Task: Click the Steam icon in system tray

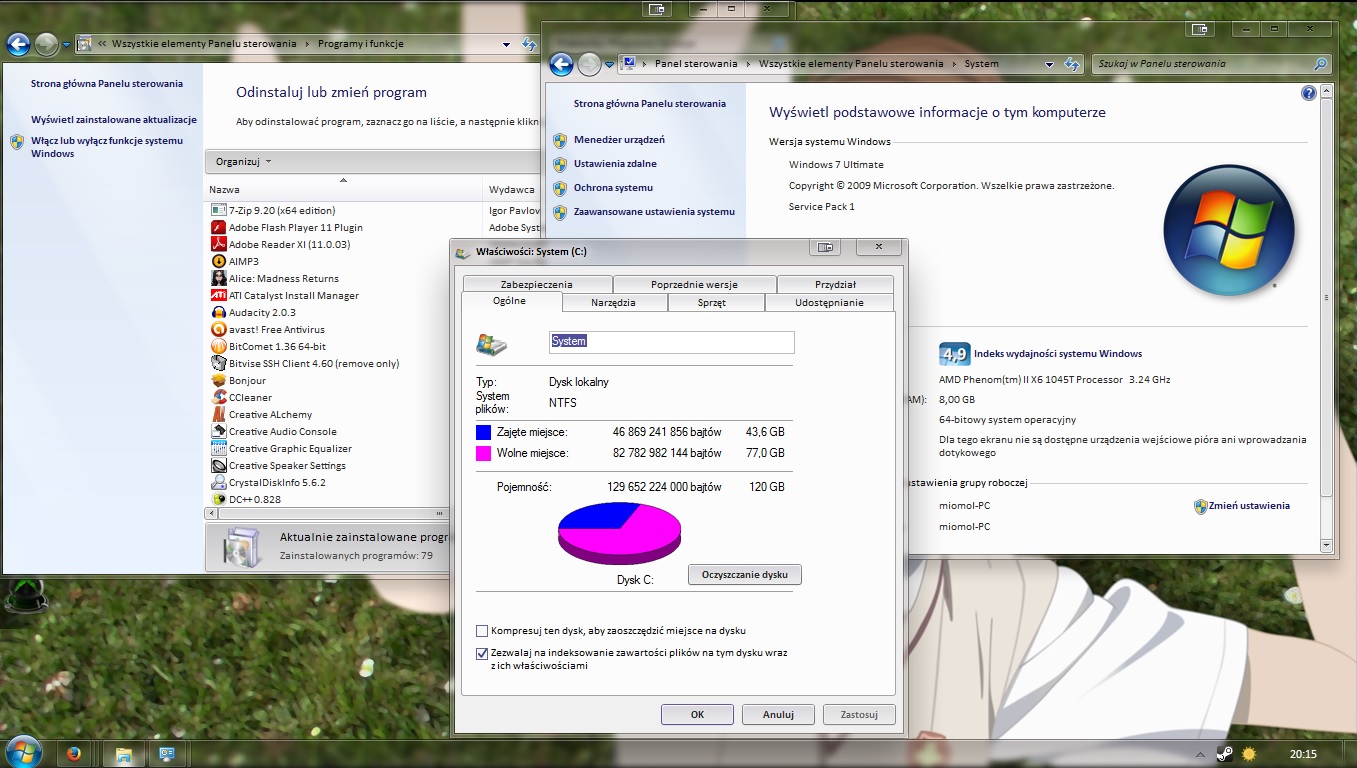Action: [x=1224, y=752]
